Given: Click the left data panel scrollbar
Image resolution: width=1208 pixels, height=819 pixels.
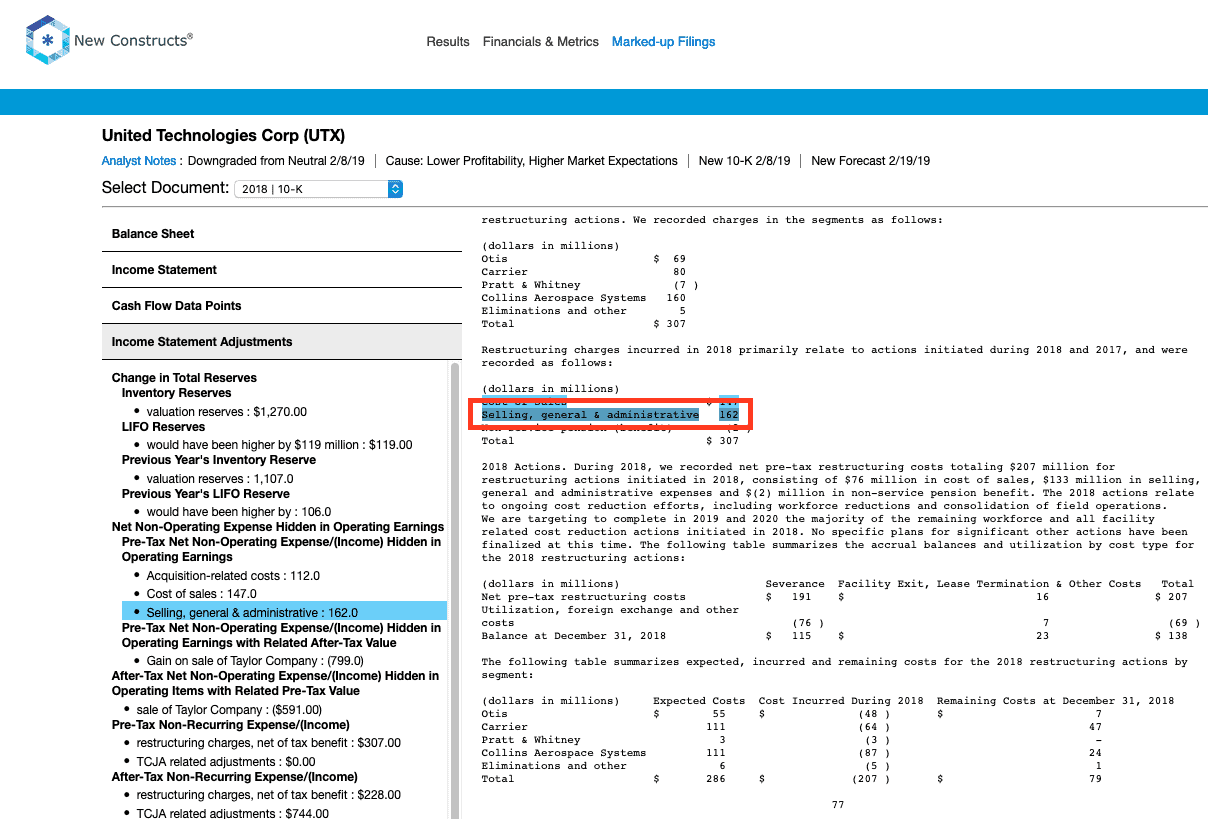Looking at the screenshot, I should coord(455,590).
